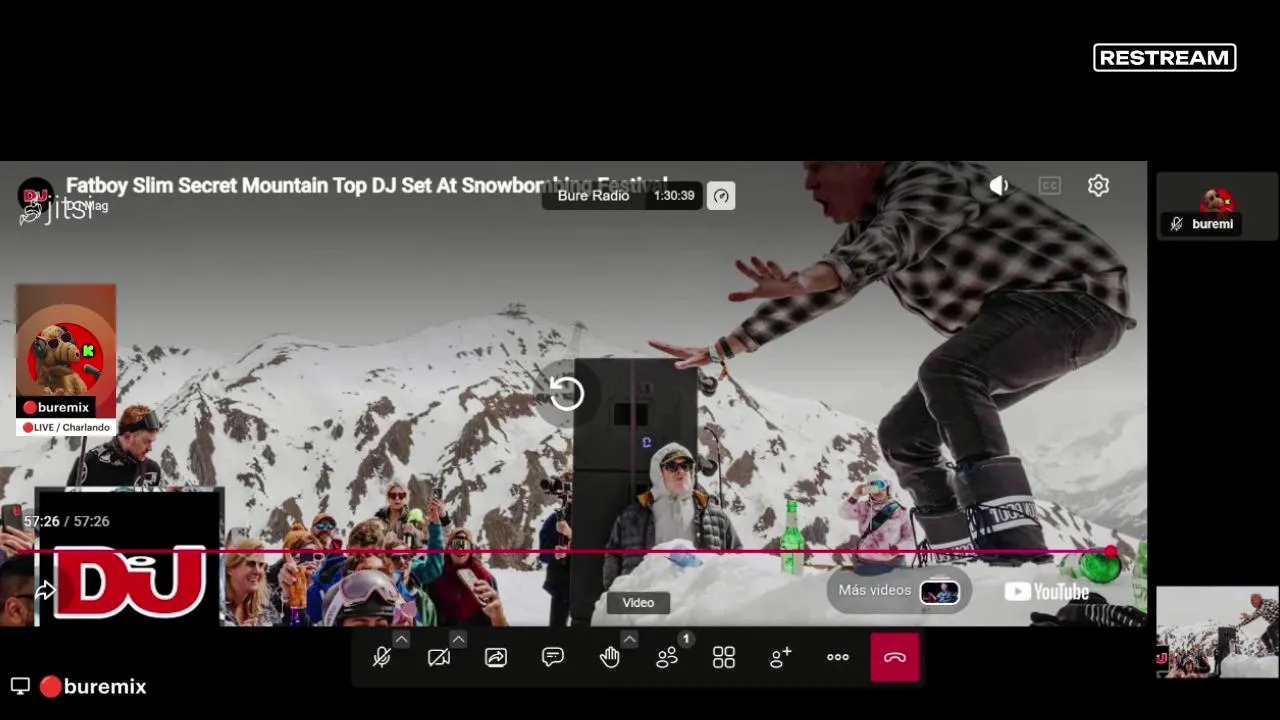Viewport: 1280px width, 720px height.
Task: Open YouTube player settings gear
Action: pos(1098,186)
